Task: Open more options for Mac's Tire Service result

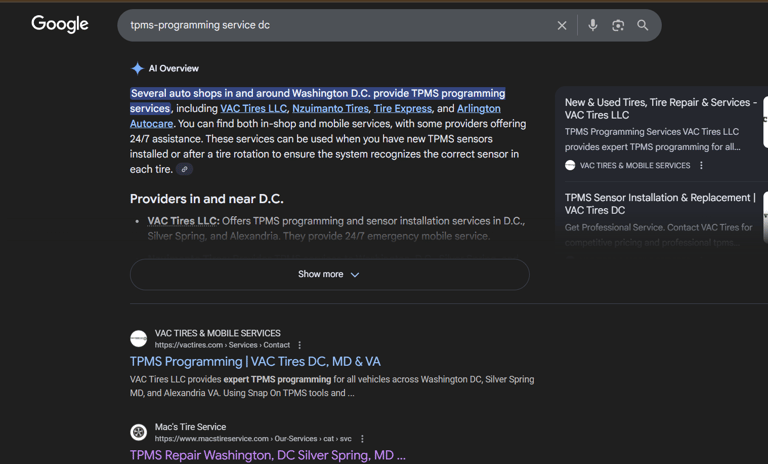Action: click(x=362, y=439)
